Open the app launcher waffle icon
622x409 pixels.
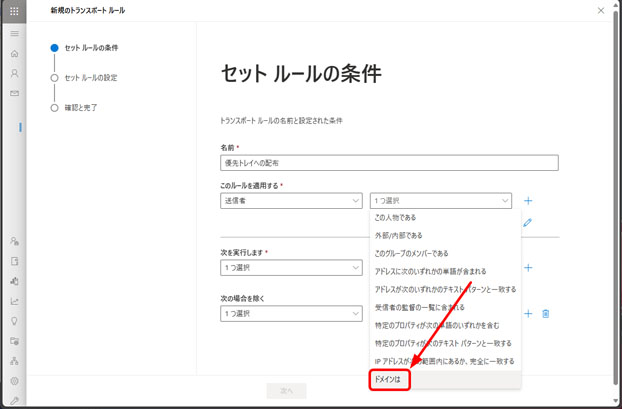click(x=14, y=11)
